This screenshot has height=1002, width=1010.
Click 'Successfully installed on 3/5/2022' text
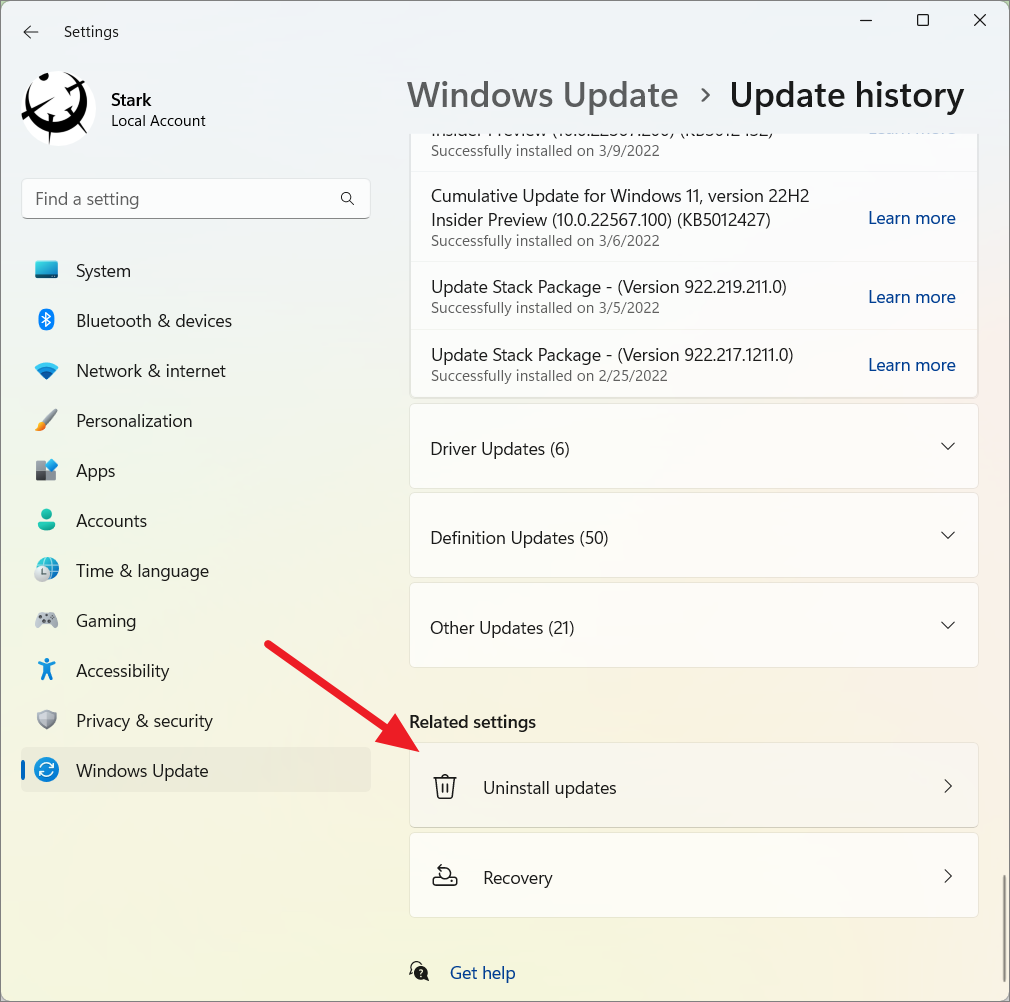(x=545, y=308)
